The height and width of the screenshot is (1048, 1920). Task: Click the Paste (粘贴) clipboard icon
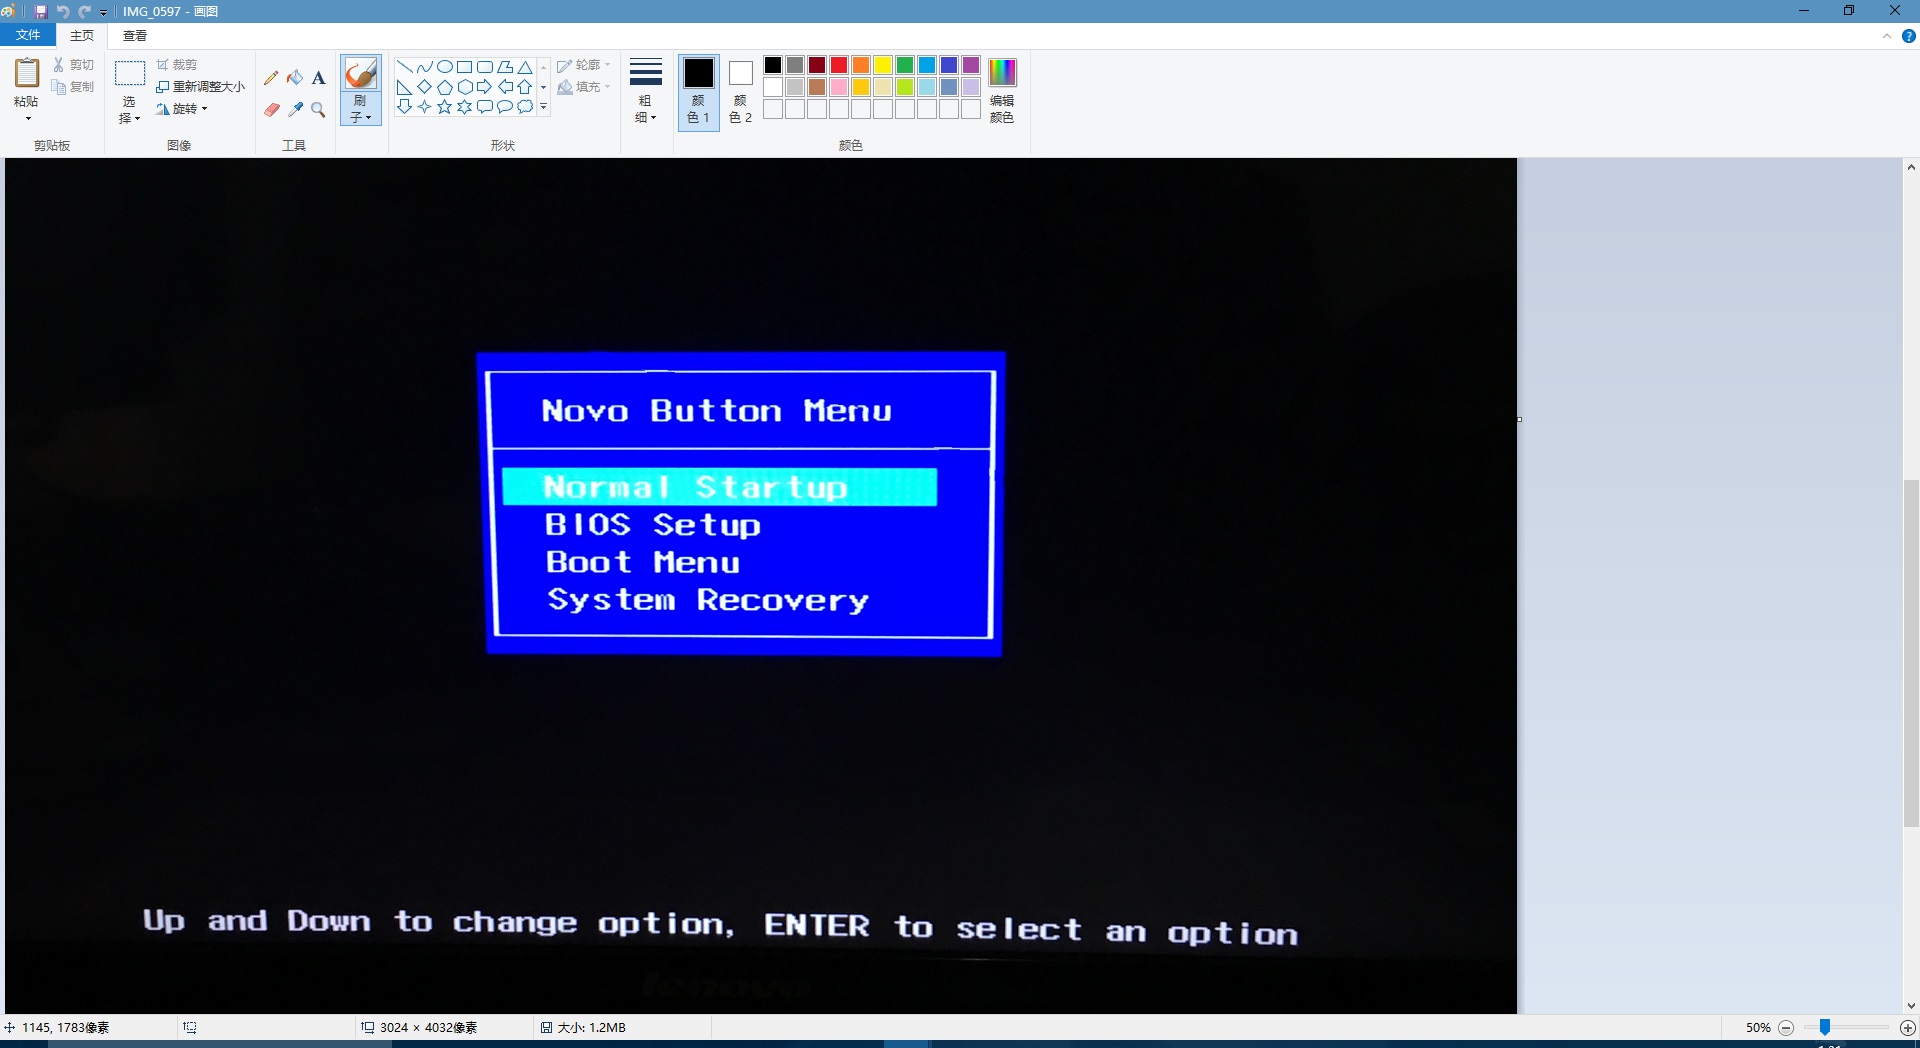click(x=27, y=74)
